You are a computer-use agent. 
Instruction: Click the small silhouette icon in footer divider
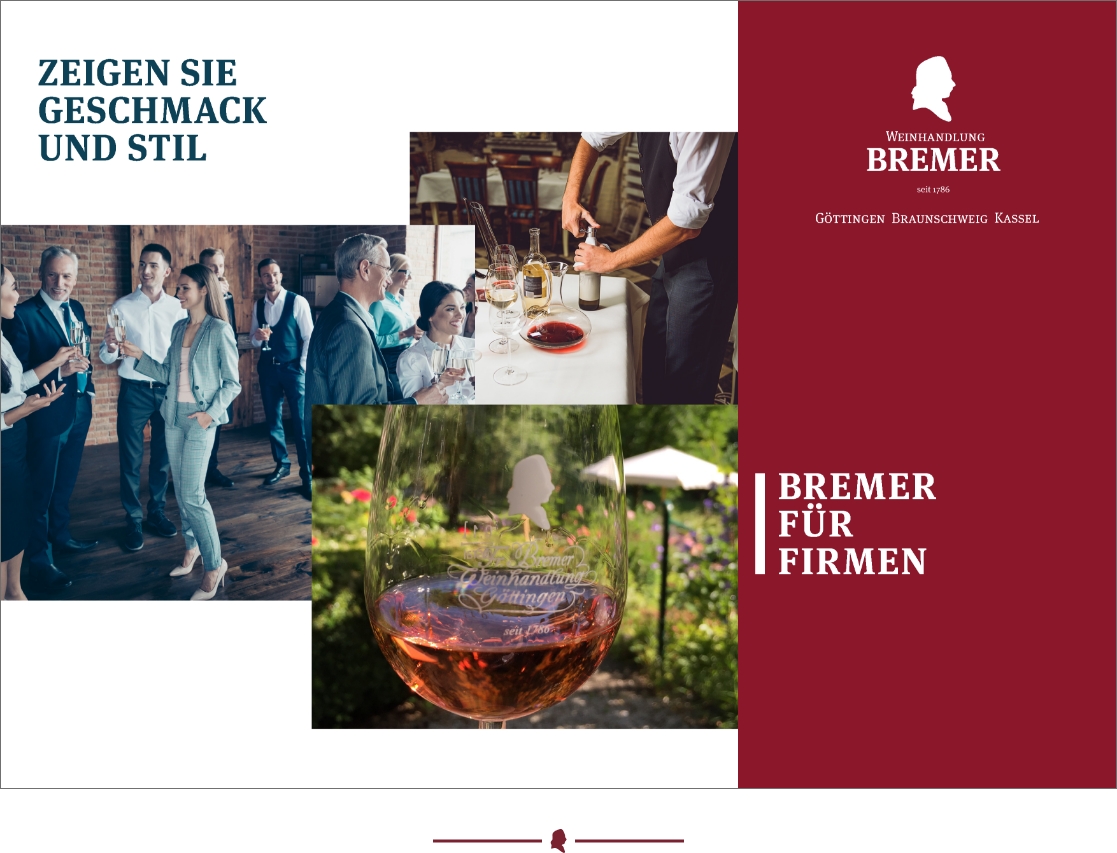pos(558,840)
